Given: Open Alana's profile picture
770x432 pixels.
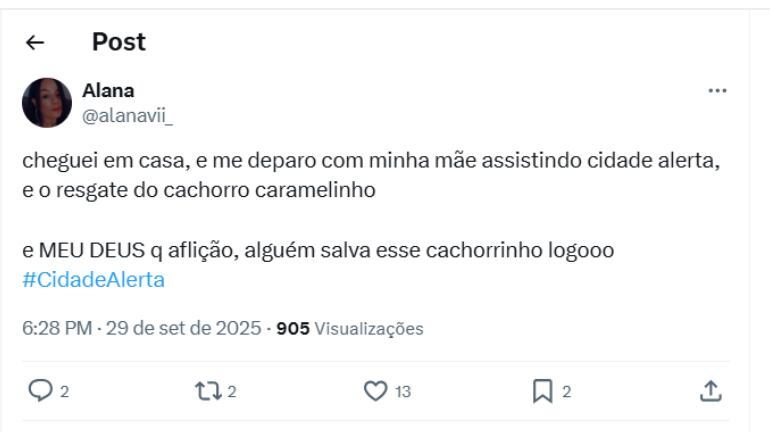Looking at the screenshot, I should tap(46, 102).
